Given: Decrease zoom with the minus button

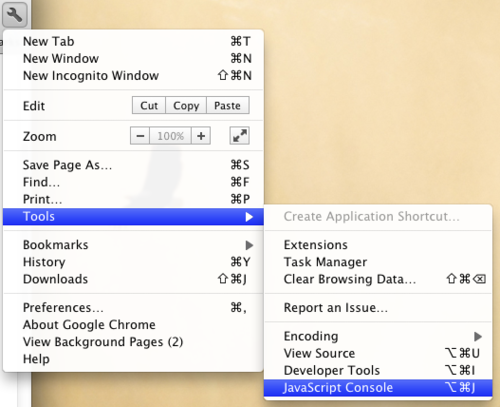Looking at the screenshot, I should tap(140, 136).
